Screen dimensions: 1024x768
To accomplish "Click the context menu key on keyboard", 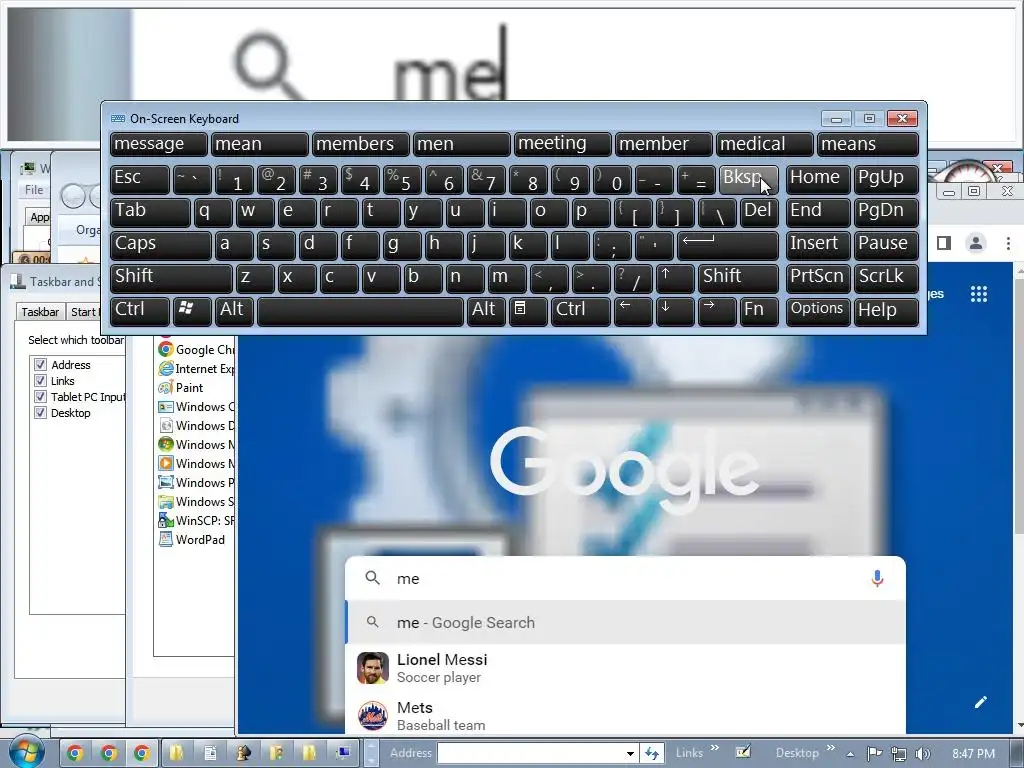I will tap(527, 310).
